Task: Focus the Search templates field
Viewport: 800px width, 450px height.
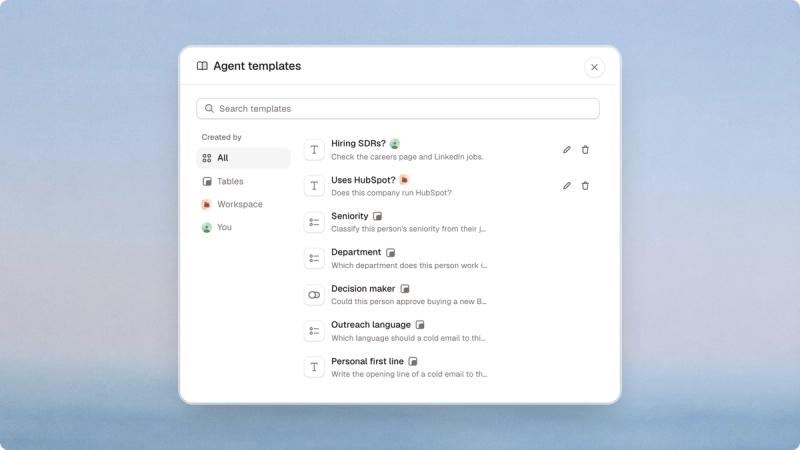Action: coord(397,109)
